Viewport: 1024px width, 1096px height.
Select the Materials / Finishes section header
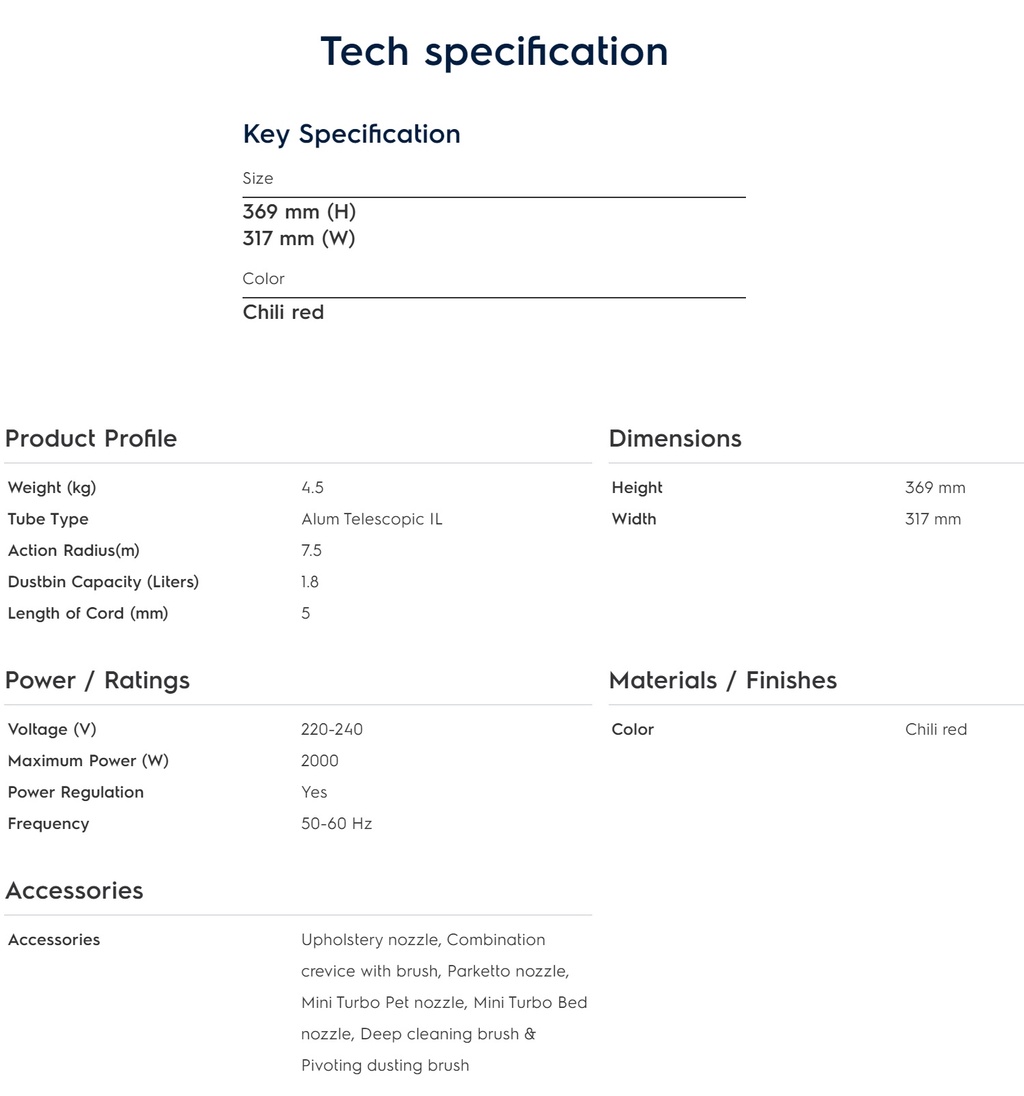coord(723,680)
